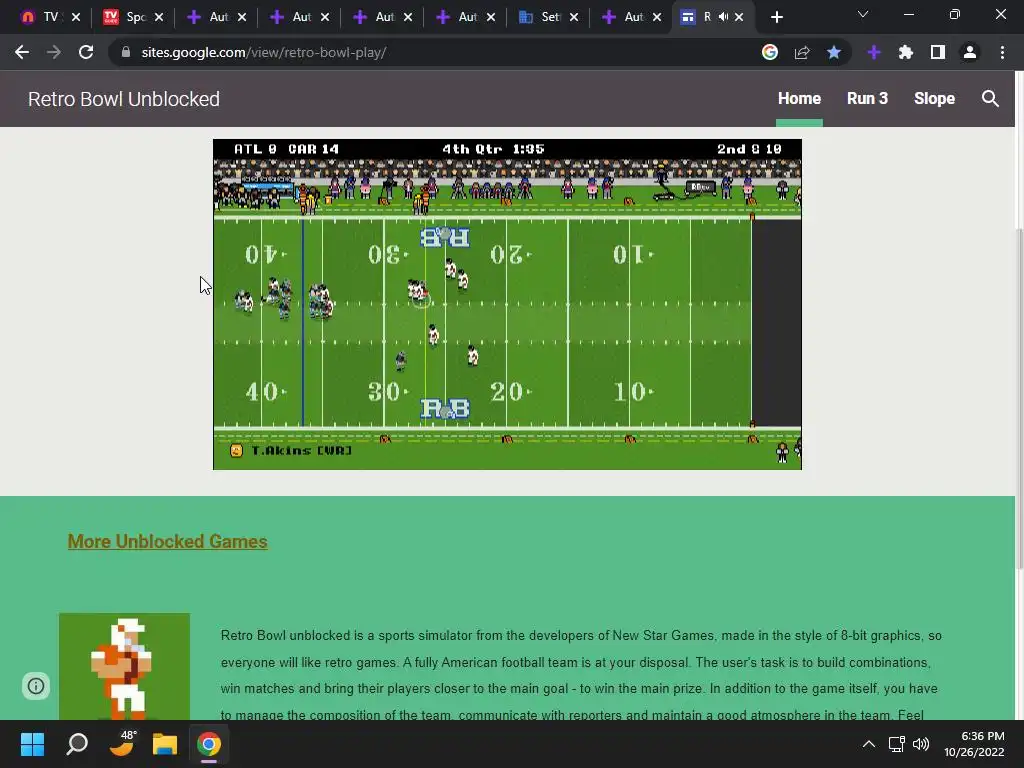The width and height of the screenshot is (1024, 768).
Task: Open the site search magnifier
Action: click(x=990, y=99)
